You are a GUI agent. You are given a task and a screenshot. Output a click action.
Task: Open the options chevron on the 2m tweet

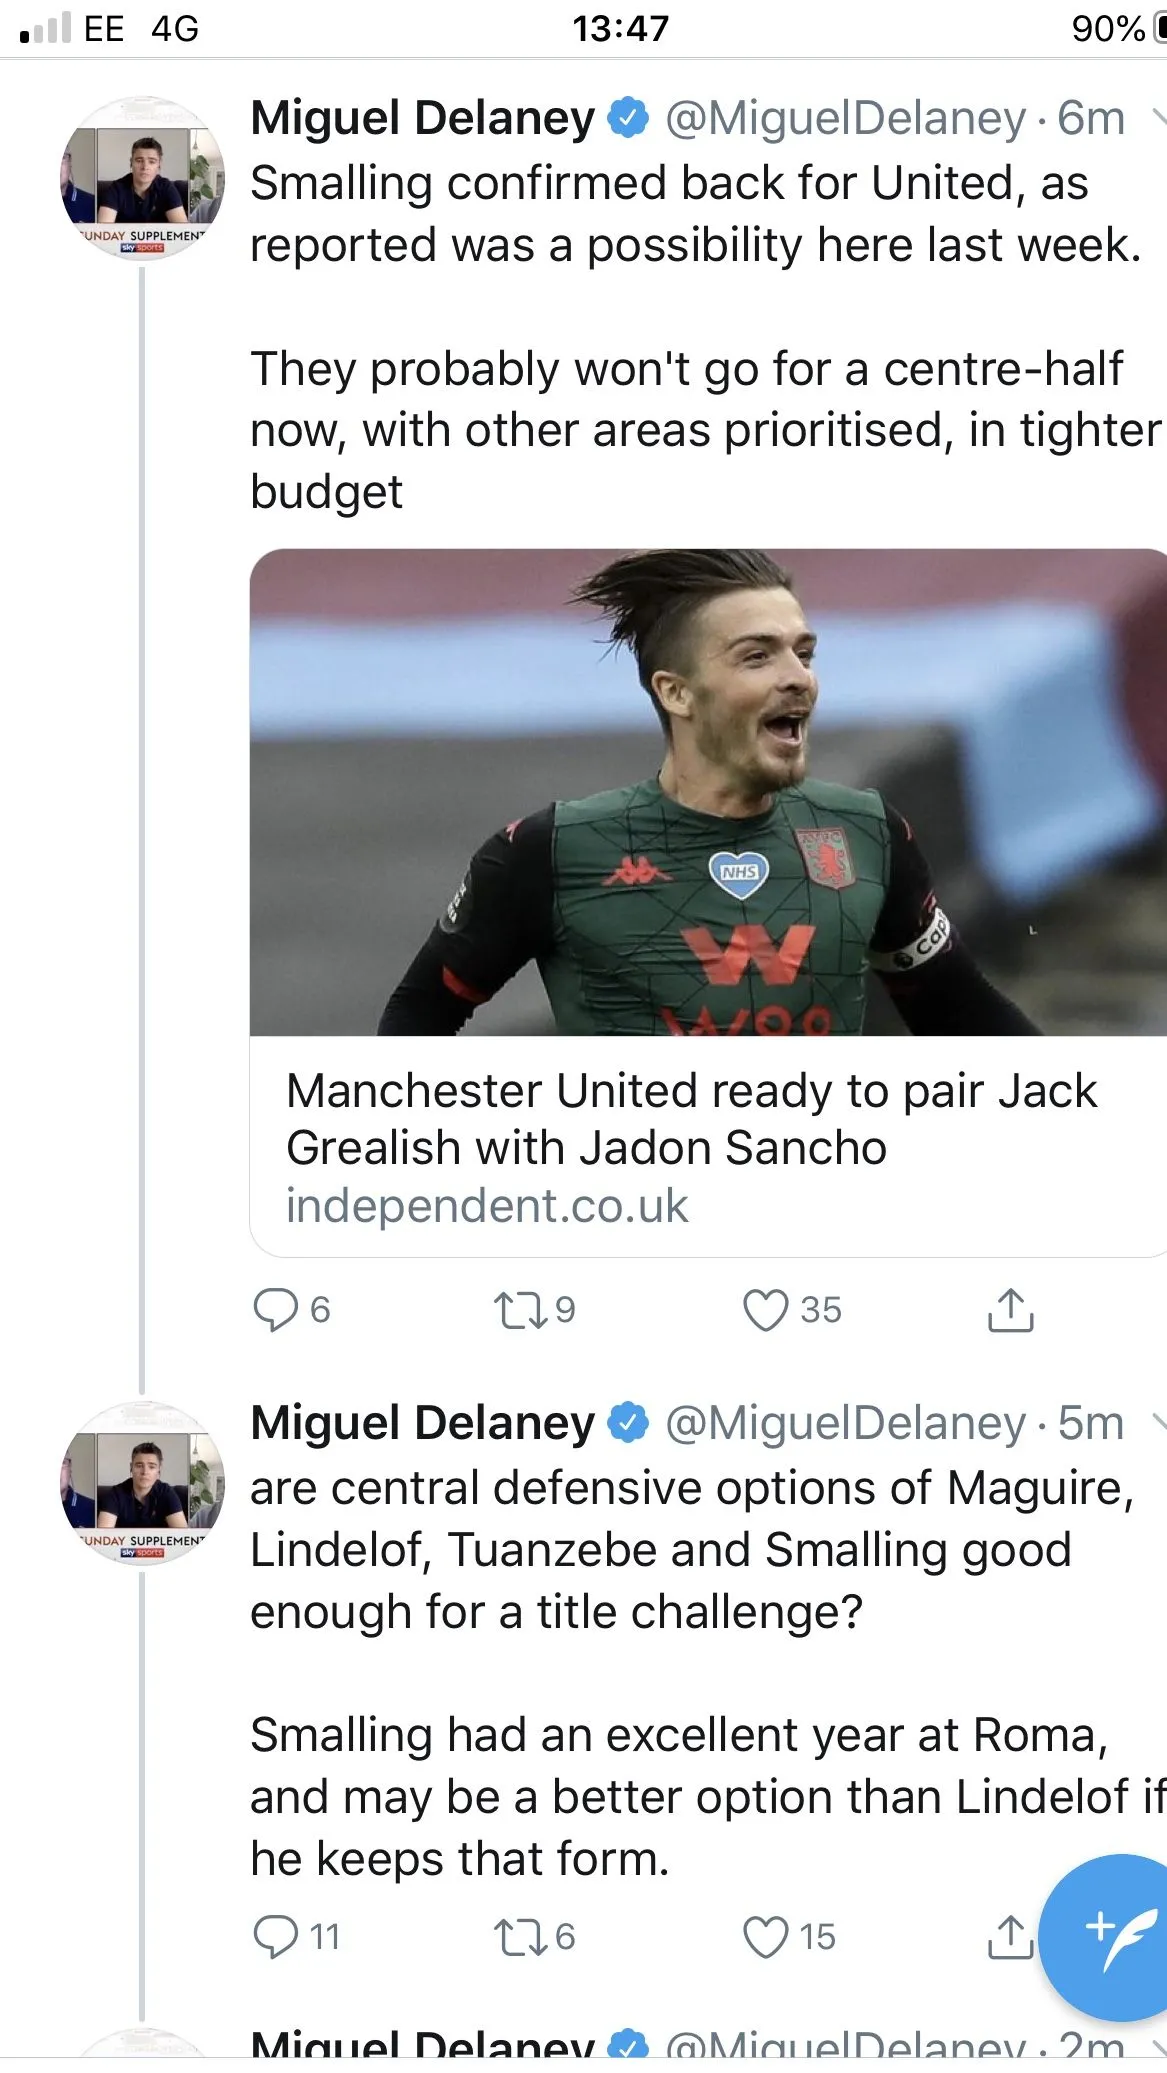pos(1158,2047)
